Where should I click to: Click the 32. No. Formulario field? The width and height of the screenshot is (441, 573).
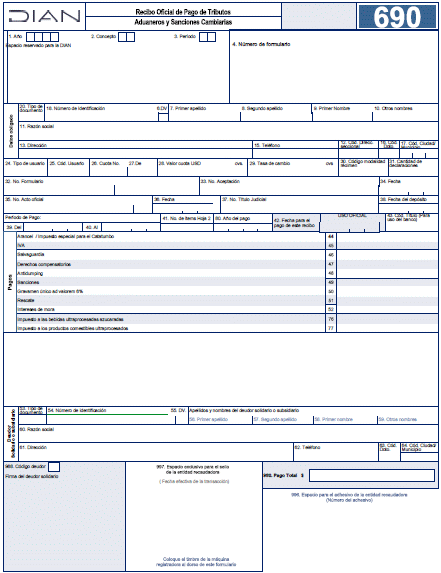point(102,186)
